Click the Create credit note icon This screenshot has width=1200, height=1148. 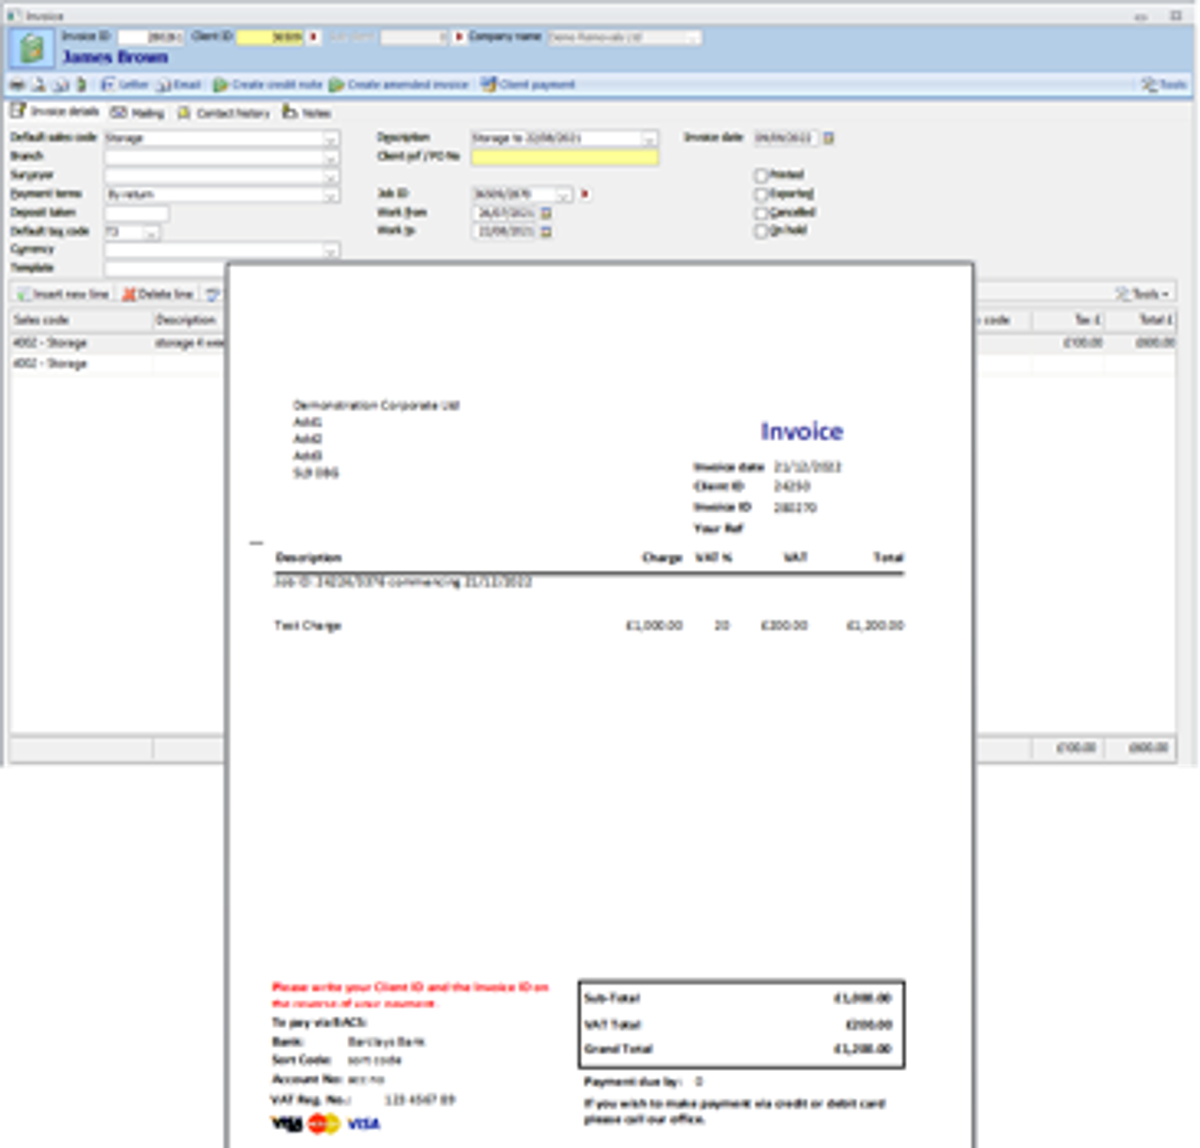pos(221,85)
